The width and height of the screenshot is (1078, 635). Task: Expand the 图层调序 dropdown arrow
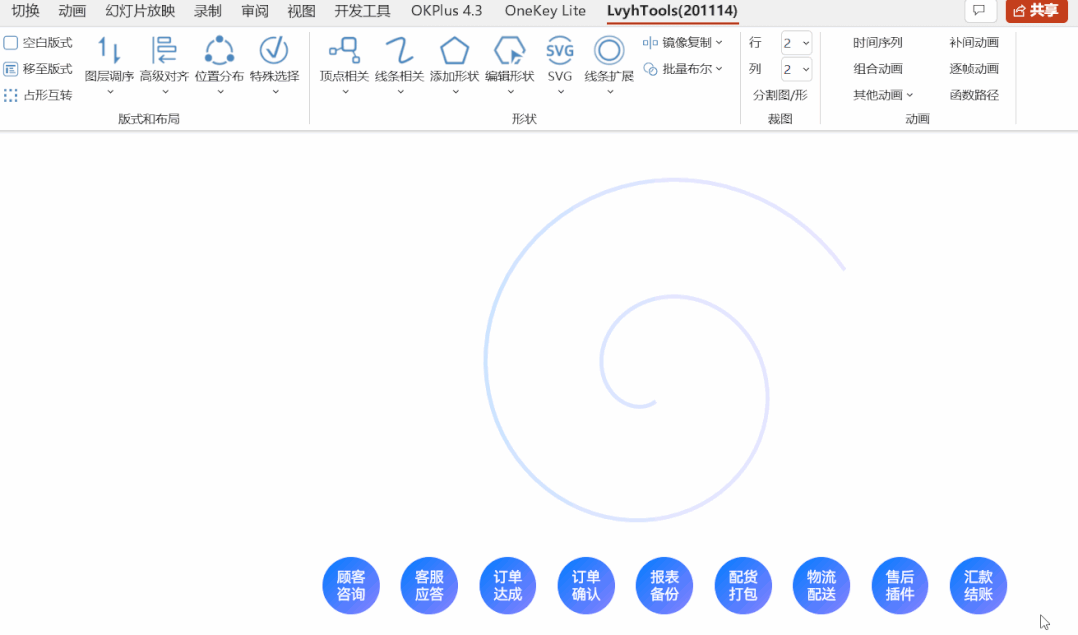[x=110, y=92]
